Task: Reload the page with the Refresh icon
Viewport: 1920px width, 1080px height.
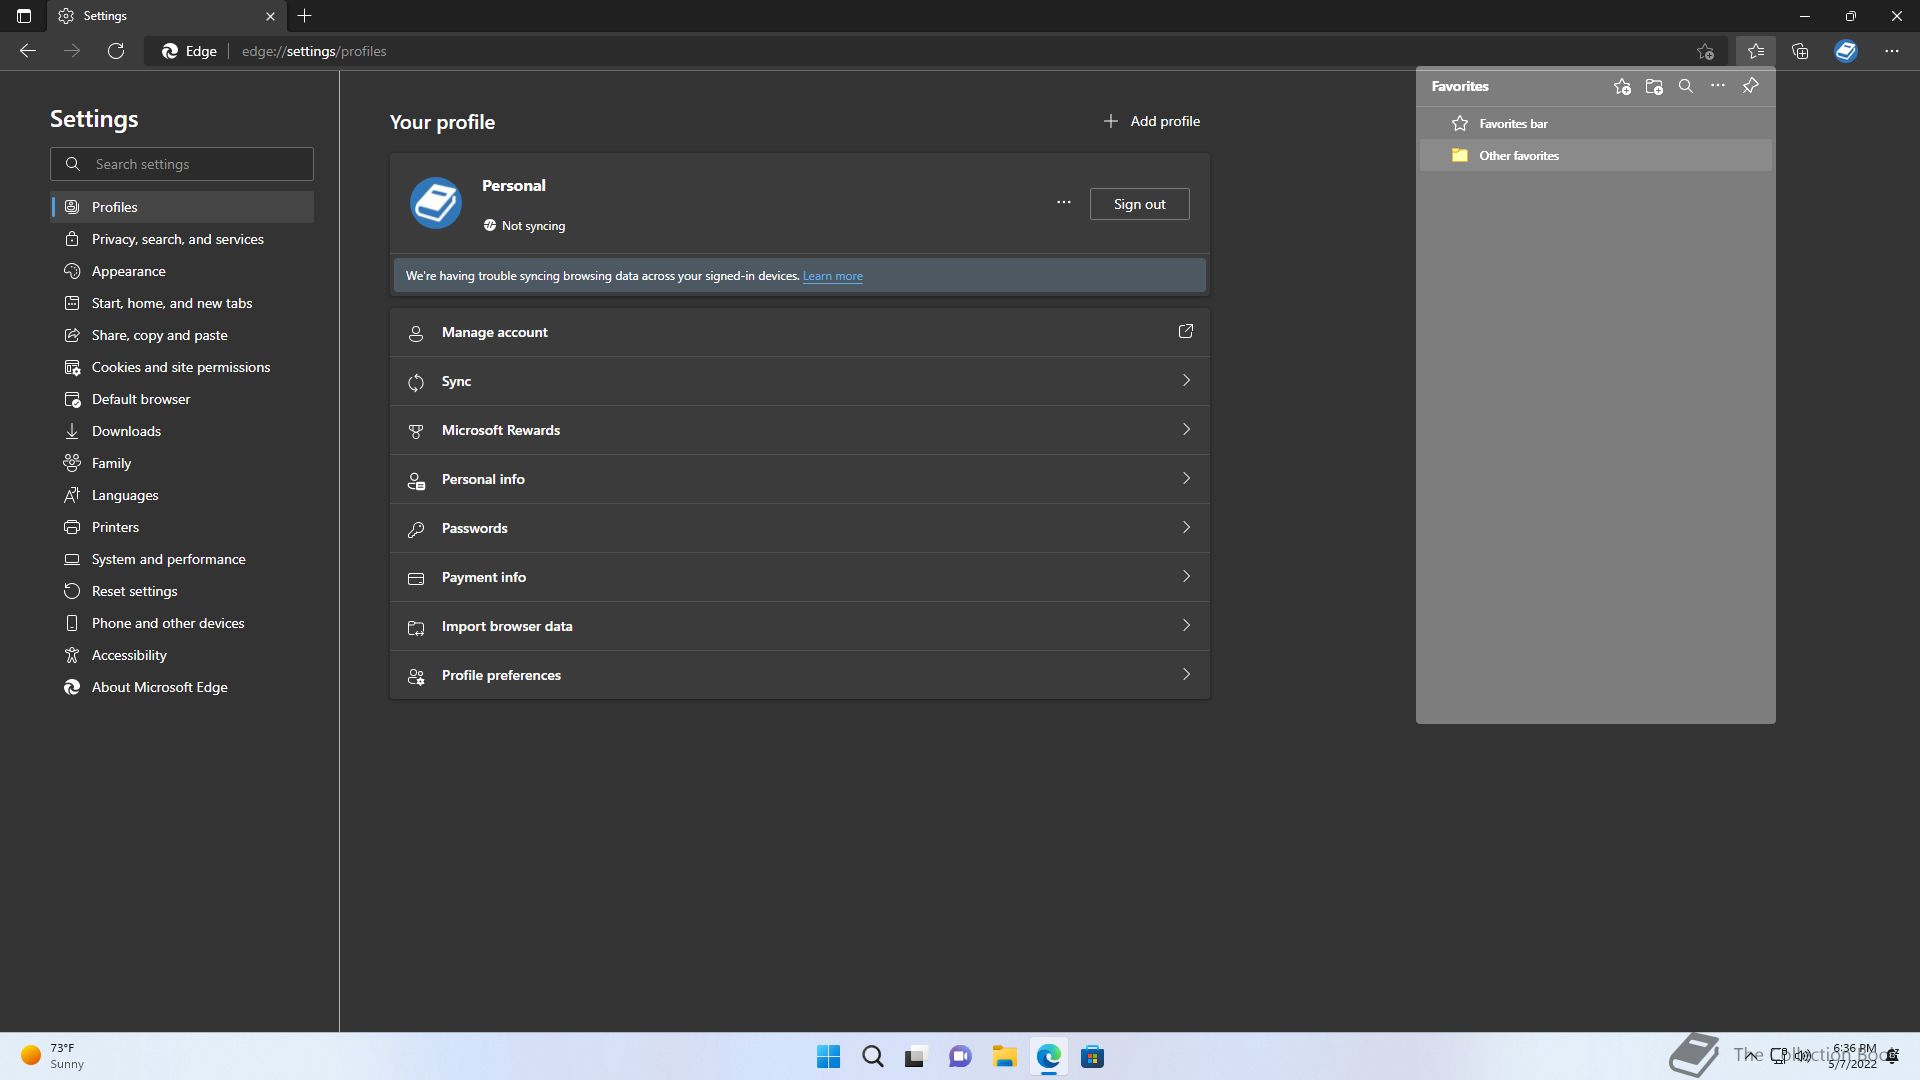Action: pos(116,51)
